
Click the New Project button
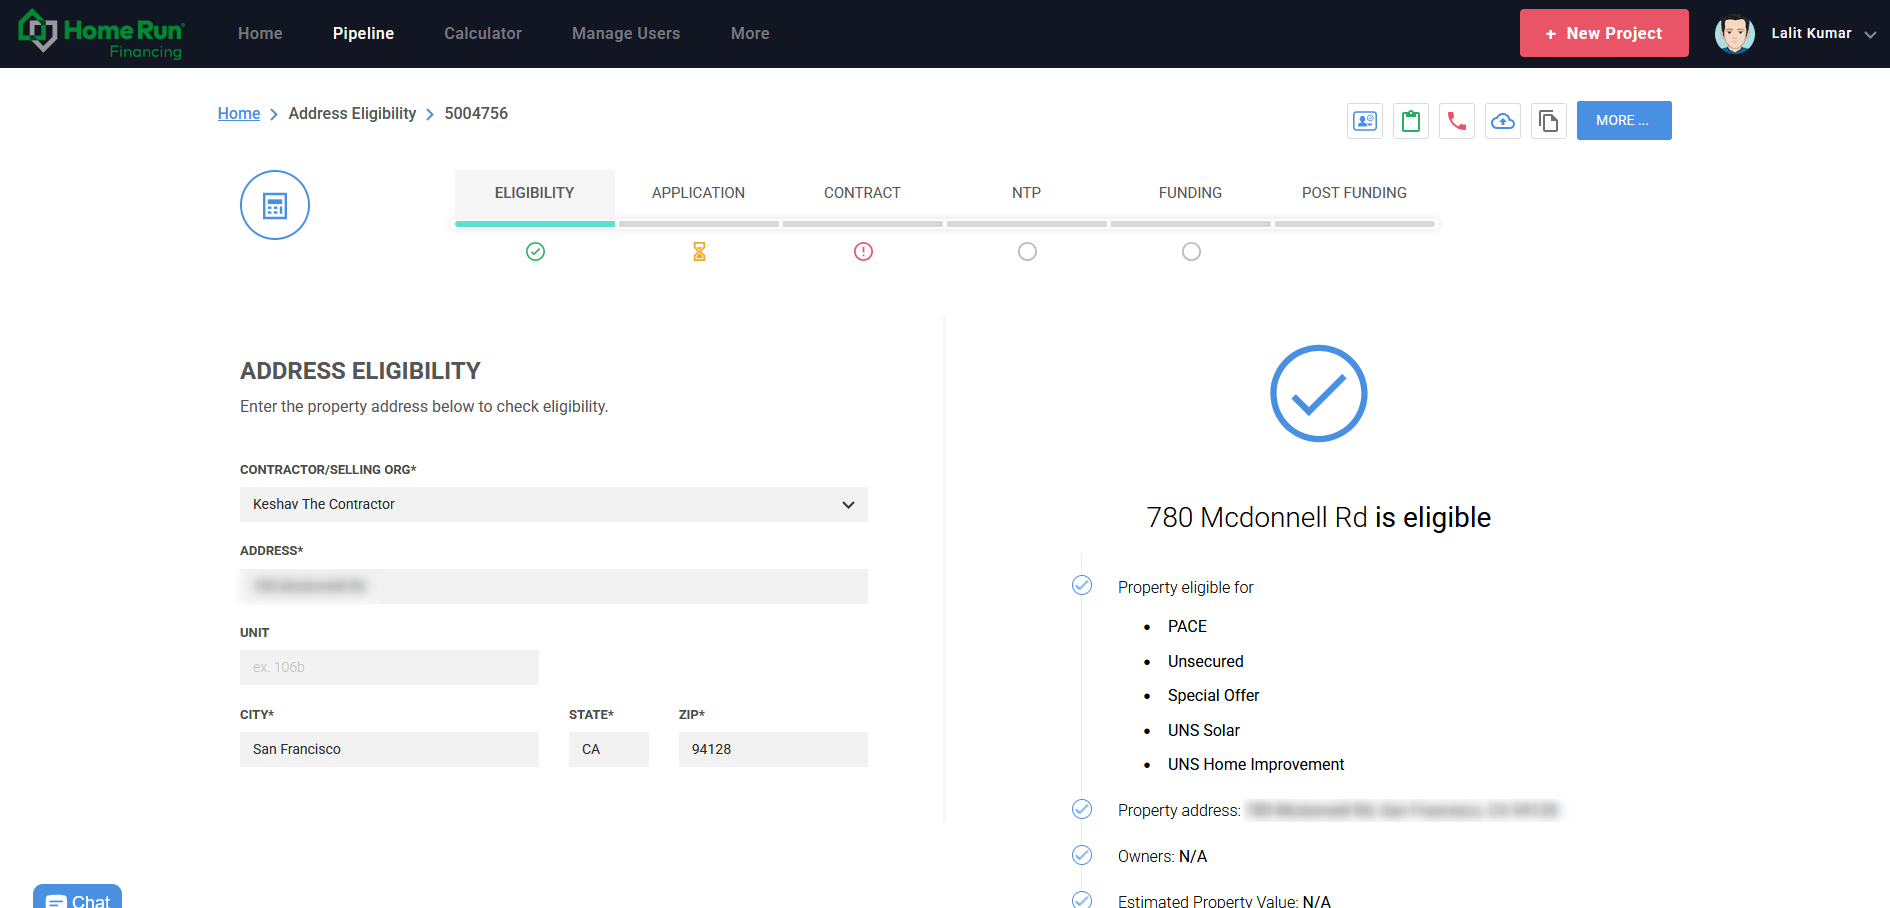[1603, 34]
